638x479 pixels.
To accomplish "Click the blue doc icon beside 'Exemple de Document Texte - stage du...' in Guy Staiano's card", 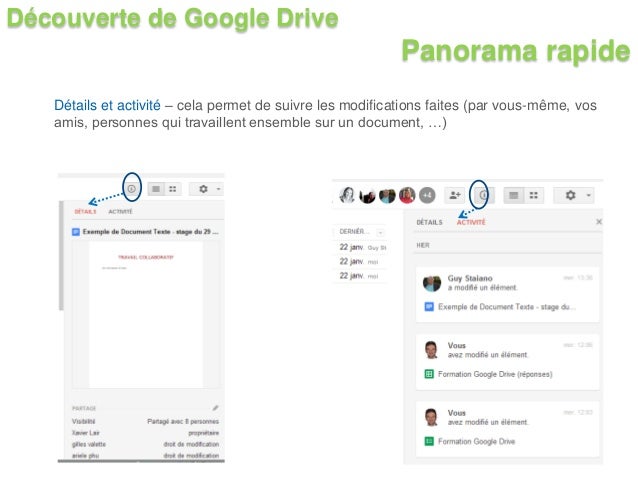I will (429, 307).
